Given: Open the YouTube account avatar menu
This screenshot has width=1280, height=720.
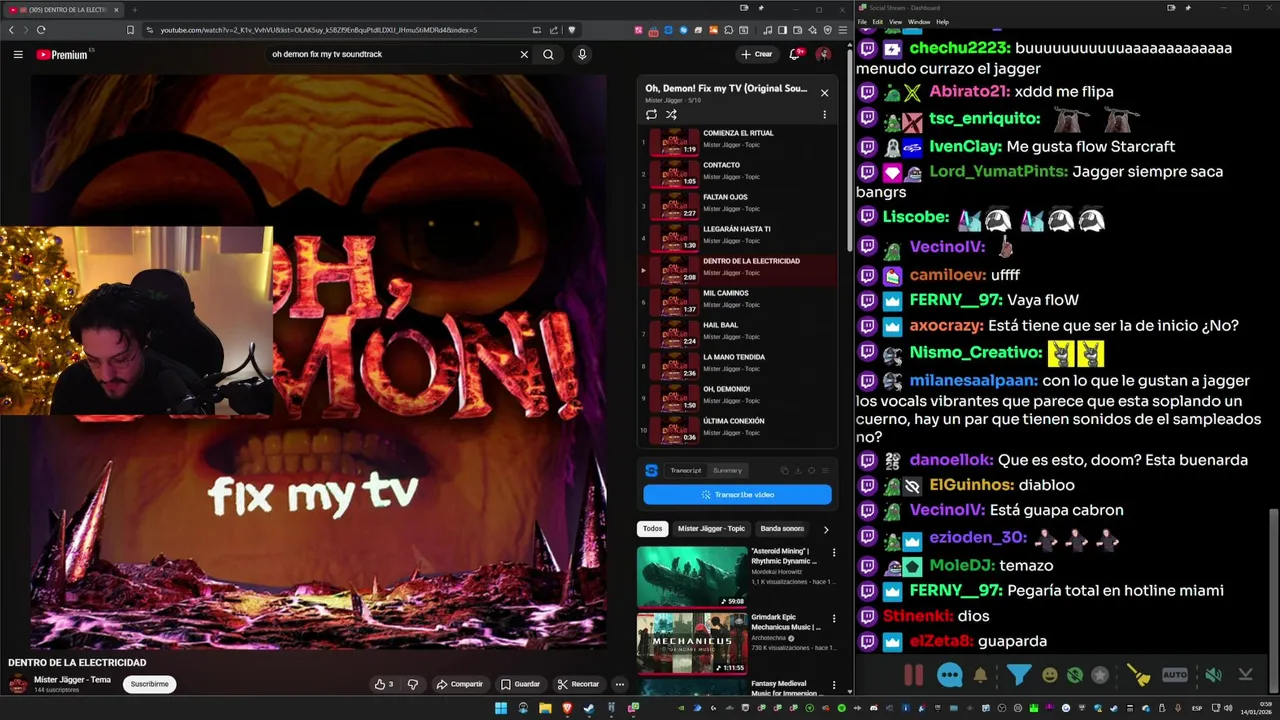Looking at the screenshot, I should [x=823, y=54].
